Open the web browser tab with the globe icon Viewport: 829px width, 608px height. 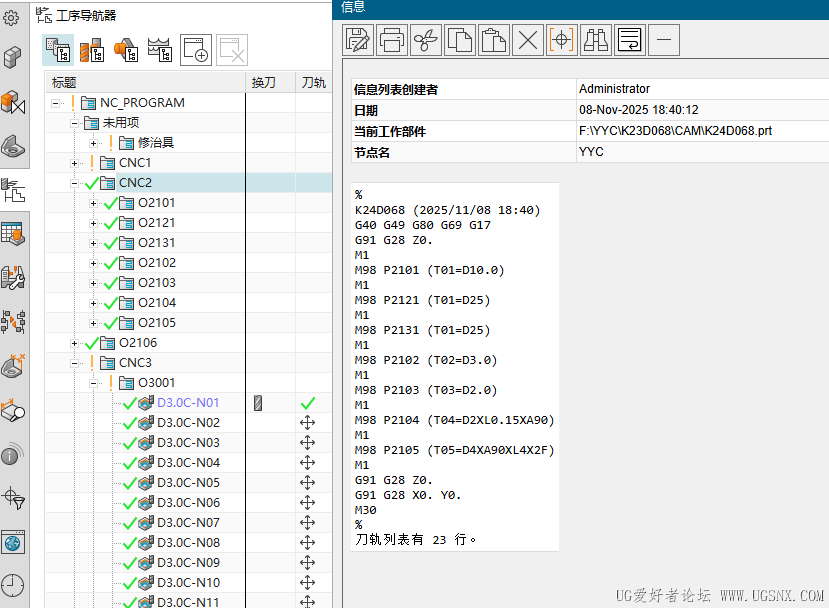(x=15, y=543)
